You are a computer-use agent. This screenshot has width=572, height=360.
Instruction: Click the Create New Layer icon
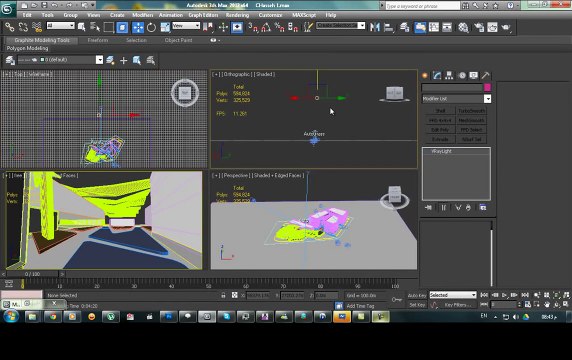[110, 60]
